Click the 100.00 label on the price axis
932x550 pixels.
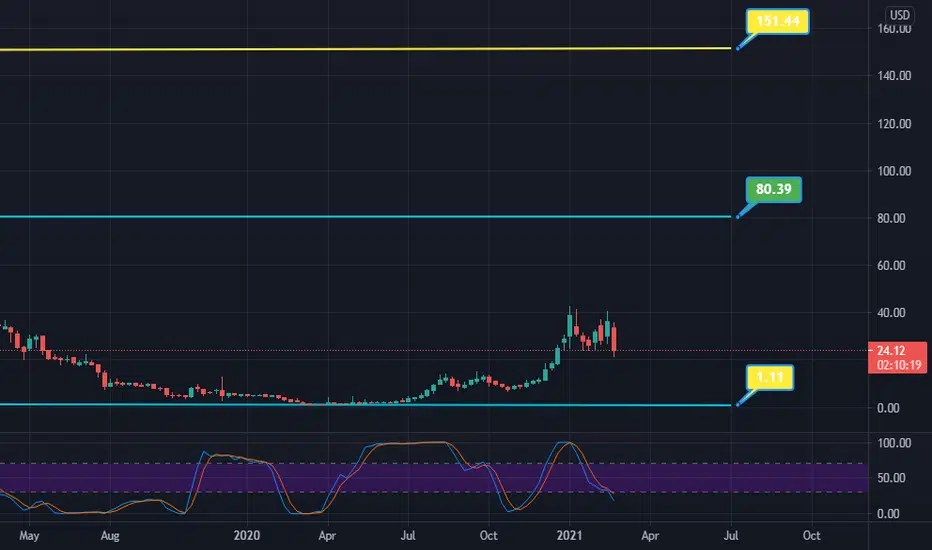click(894, 171)
